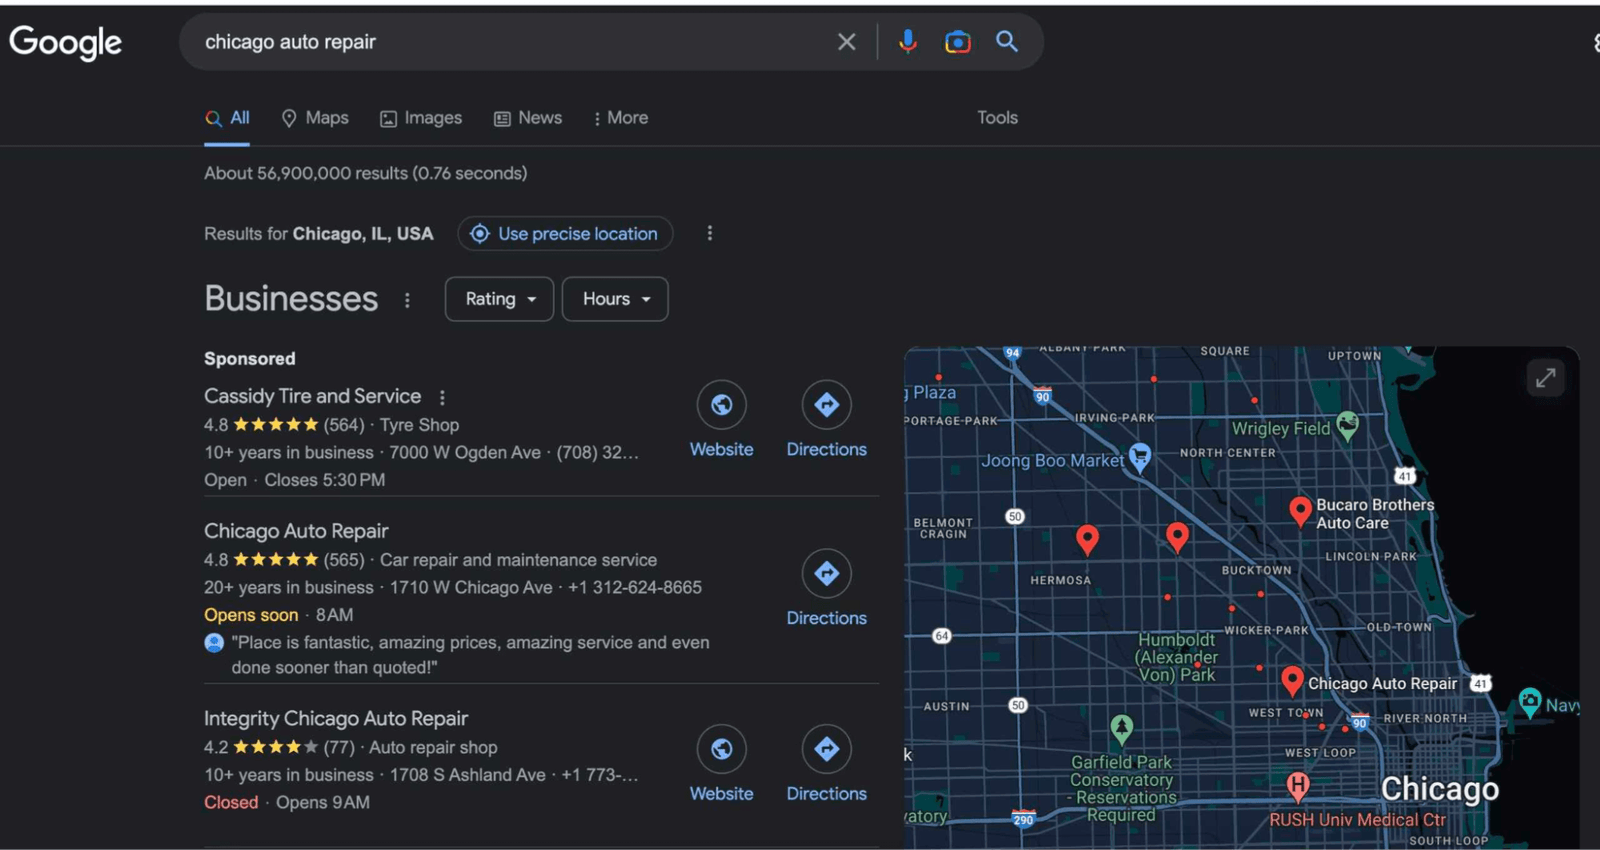Screen dimensions: 1600x850
Task: Click the 1710 W Chicago Ave address text
Action: (471, 587)
